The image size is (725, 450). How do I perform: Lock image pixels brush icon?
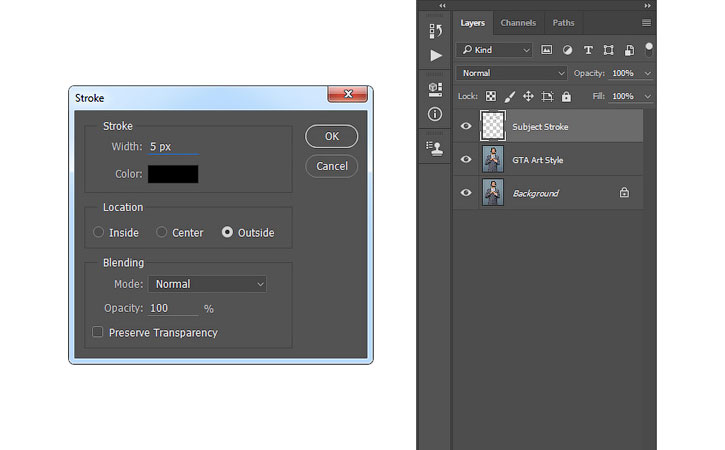tap(510, 96)
